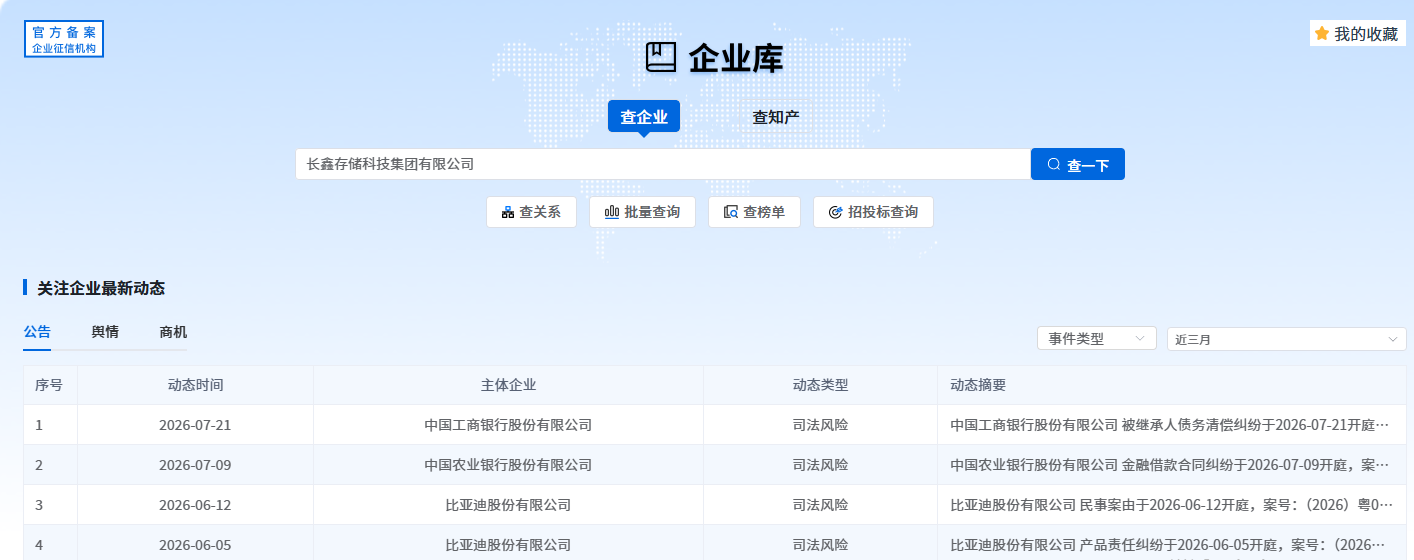Click the 查一下 search button
Screen dimensions: 1414x560
pos(1078,164)
